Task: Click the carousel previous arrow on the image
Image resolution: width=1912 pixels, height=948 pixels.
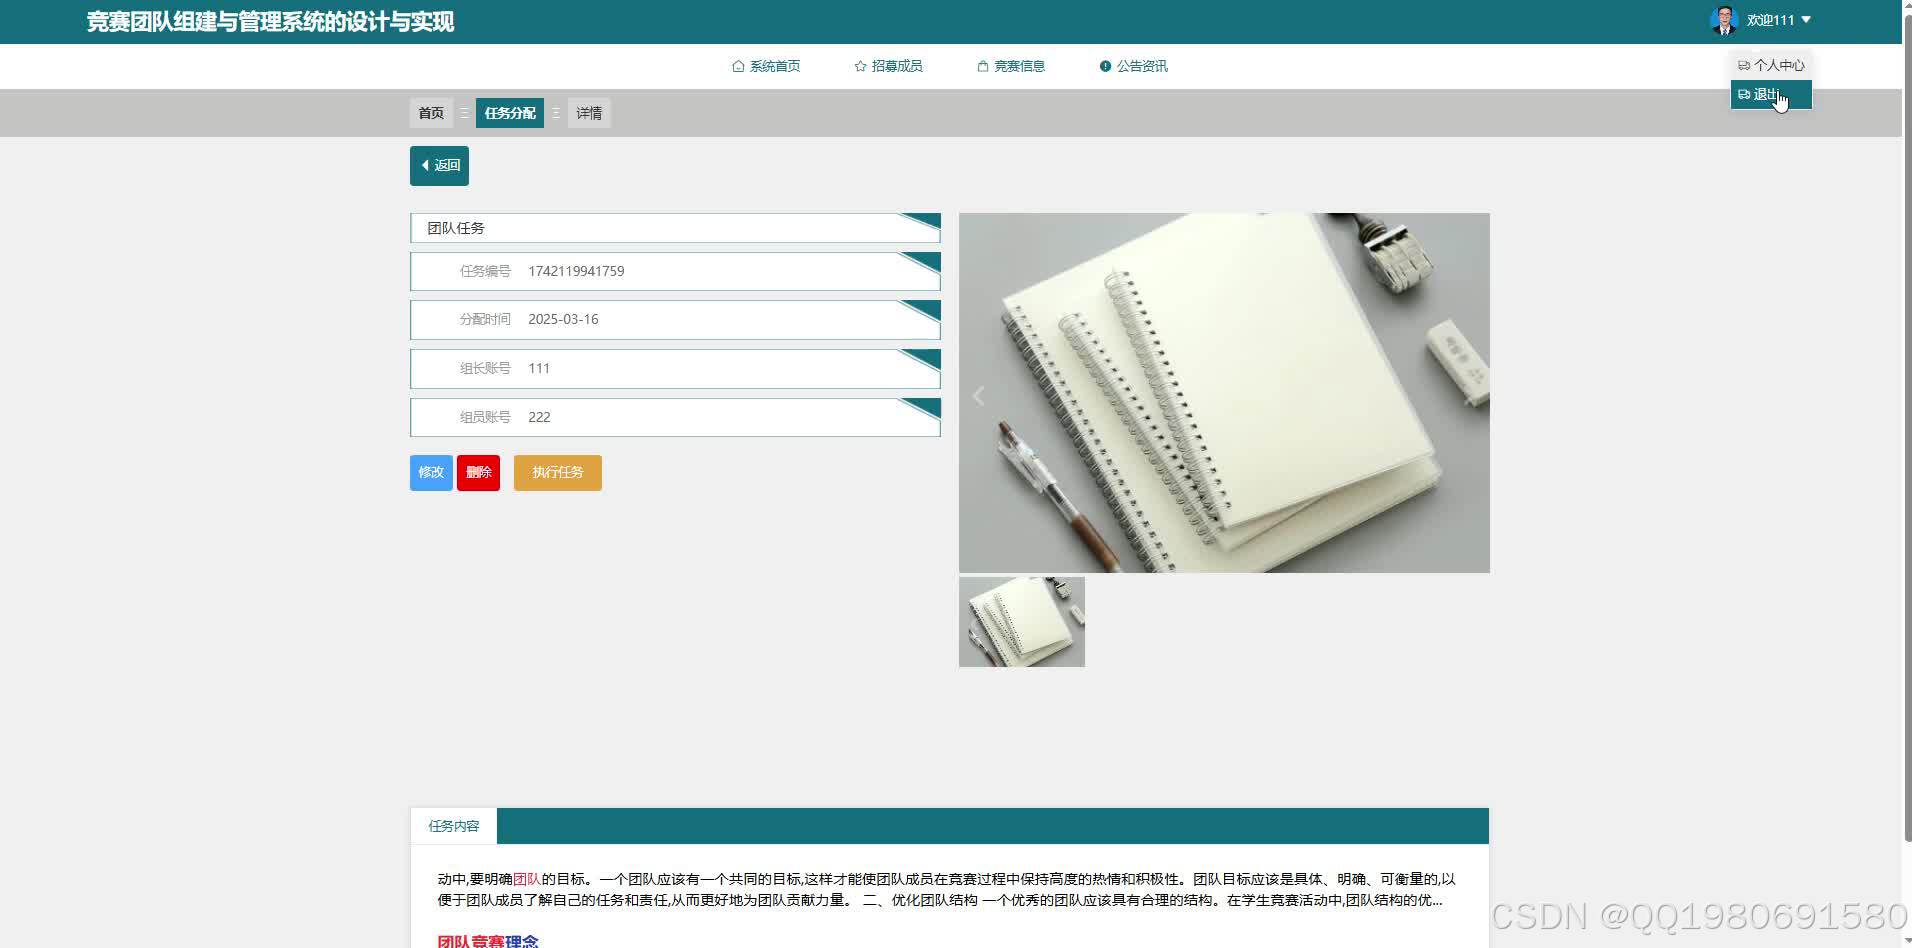Action: (978, 395)
